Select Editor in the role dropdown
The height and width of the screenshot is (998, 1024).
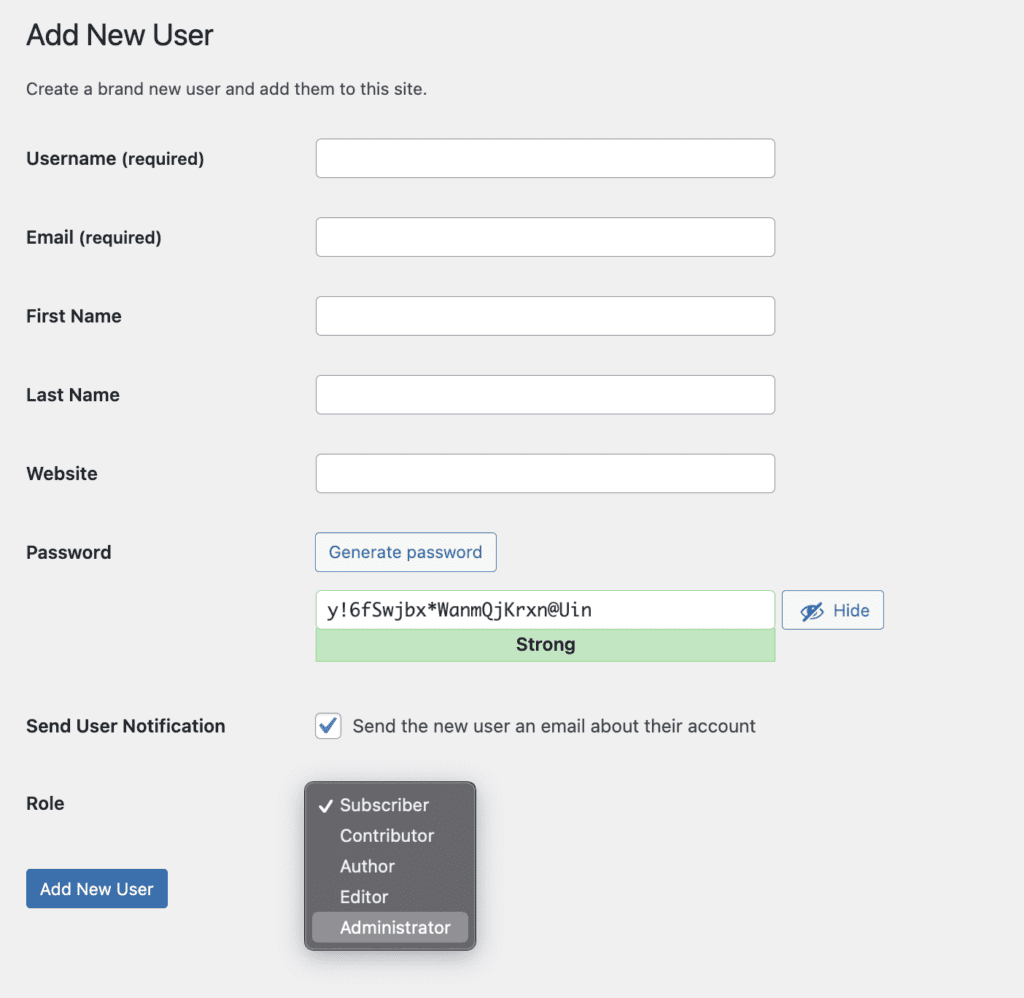coord(364,897)
